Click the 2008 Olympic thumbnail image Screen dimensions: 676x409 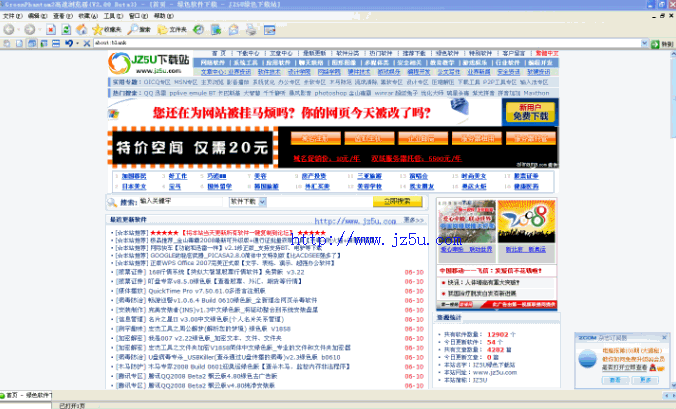(526, 221)
